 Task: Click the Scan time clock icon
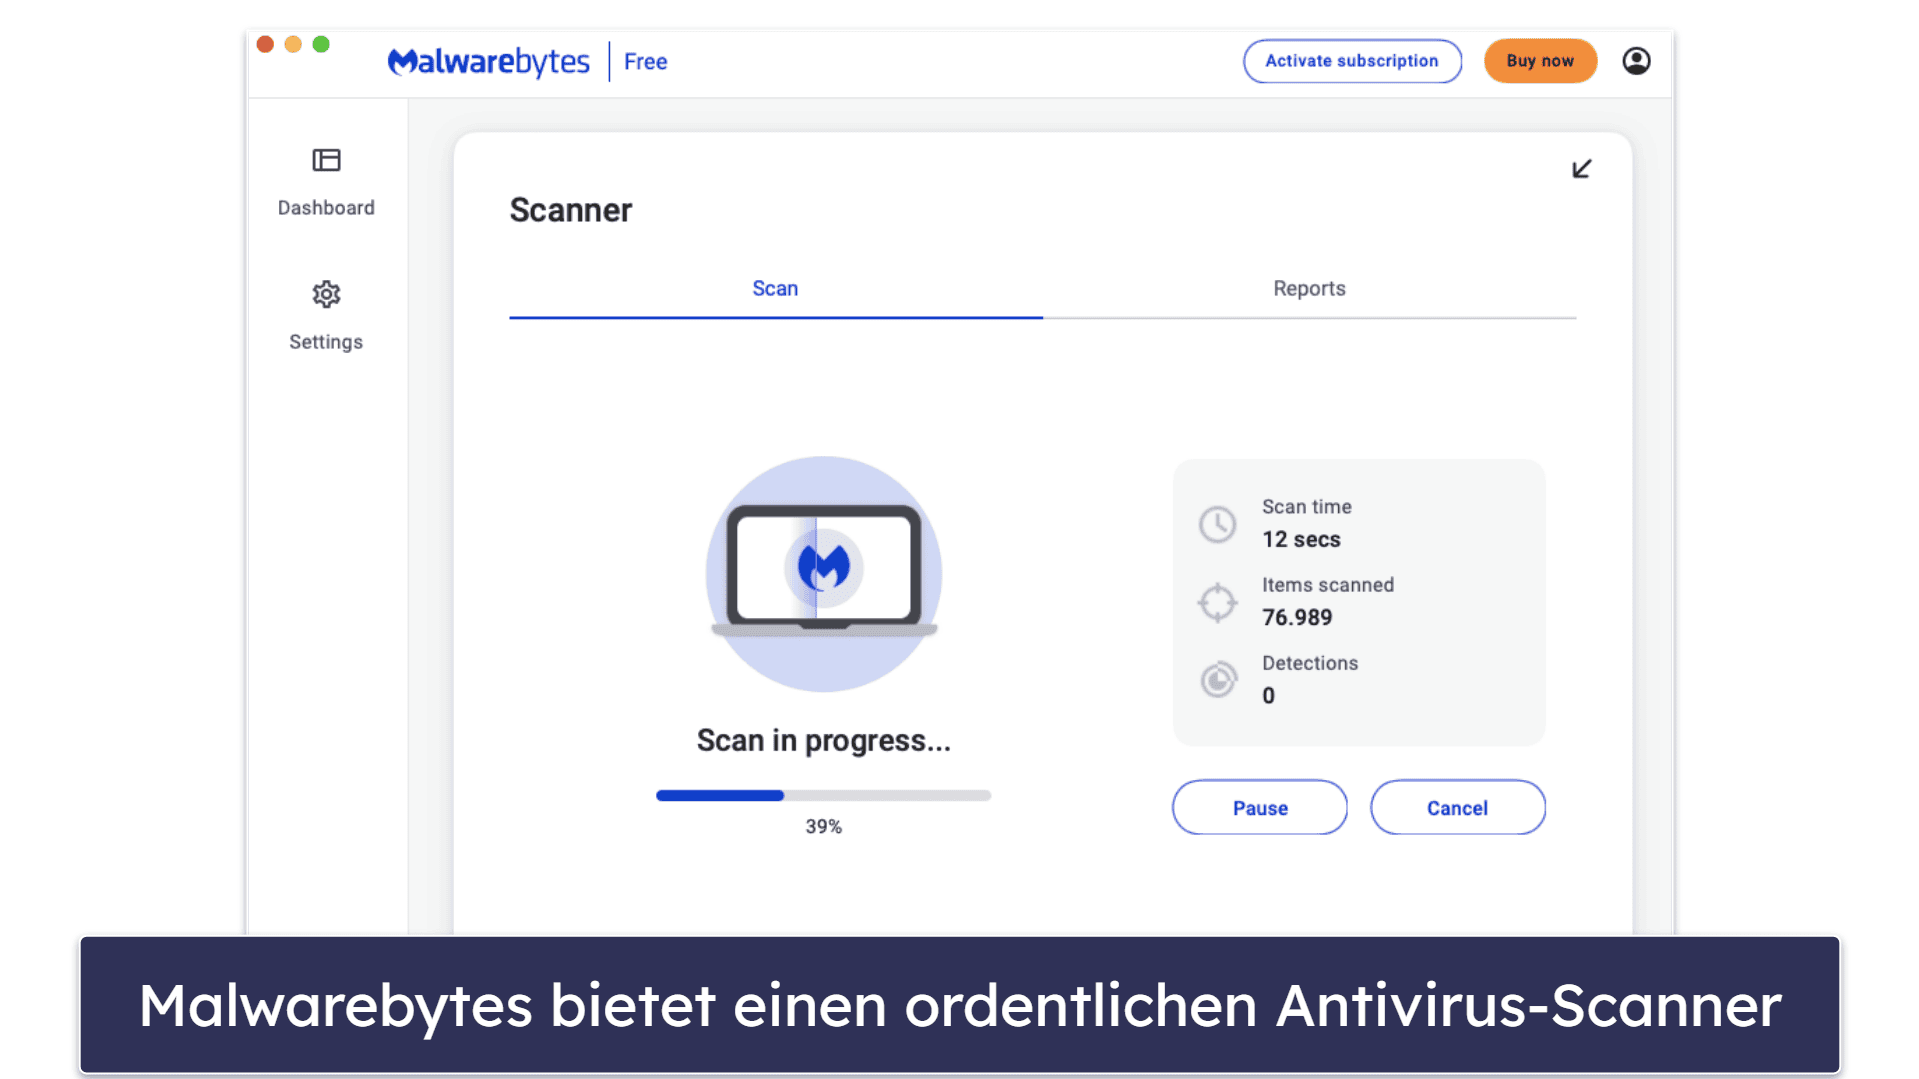(x=1217, y=524)
